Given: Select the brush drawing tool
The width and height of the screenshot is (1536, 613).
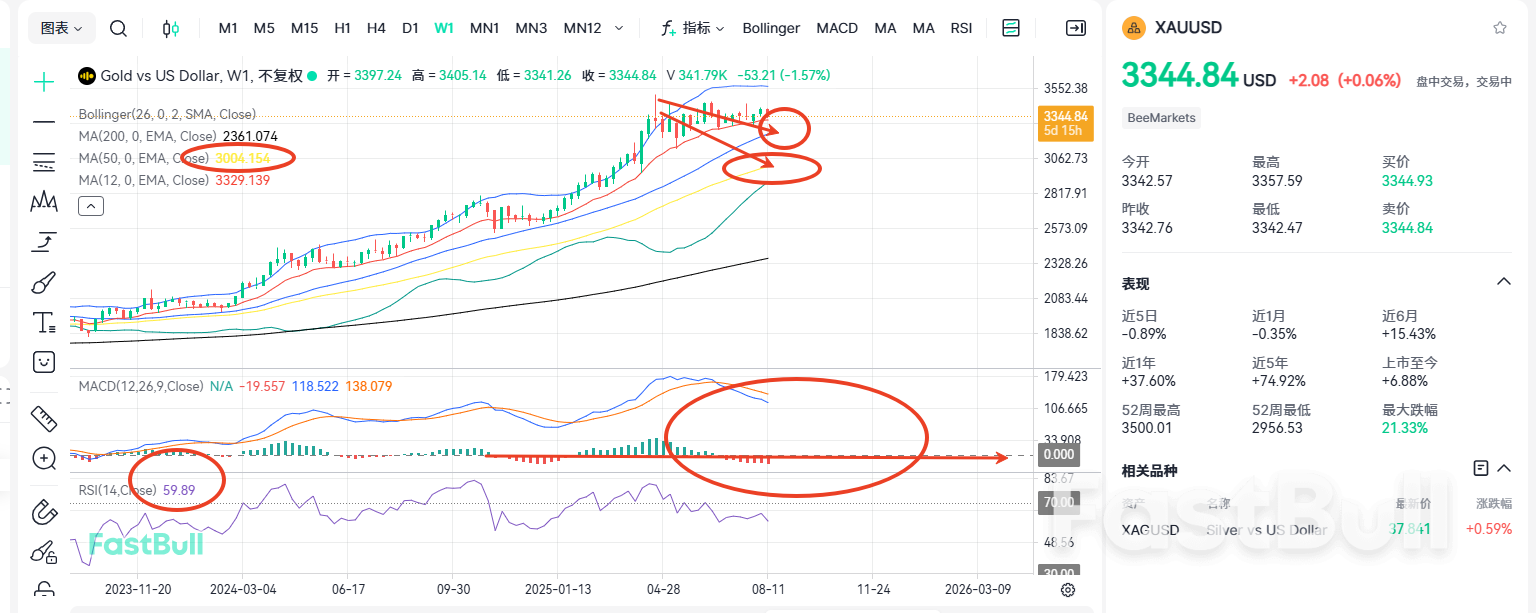Looking at the screenshot, I should coord(44,282).
